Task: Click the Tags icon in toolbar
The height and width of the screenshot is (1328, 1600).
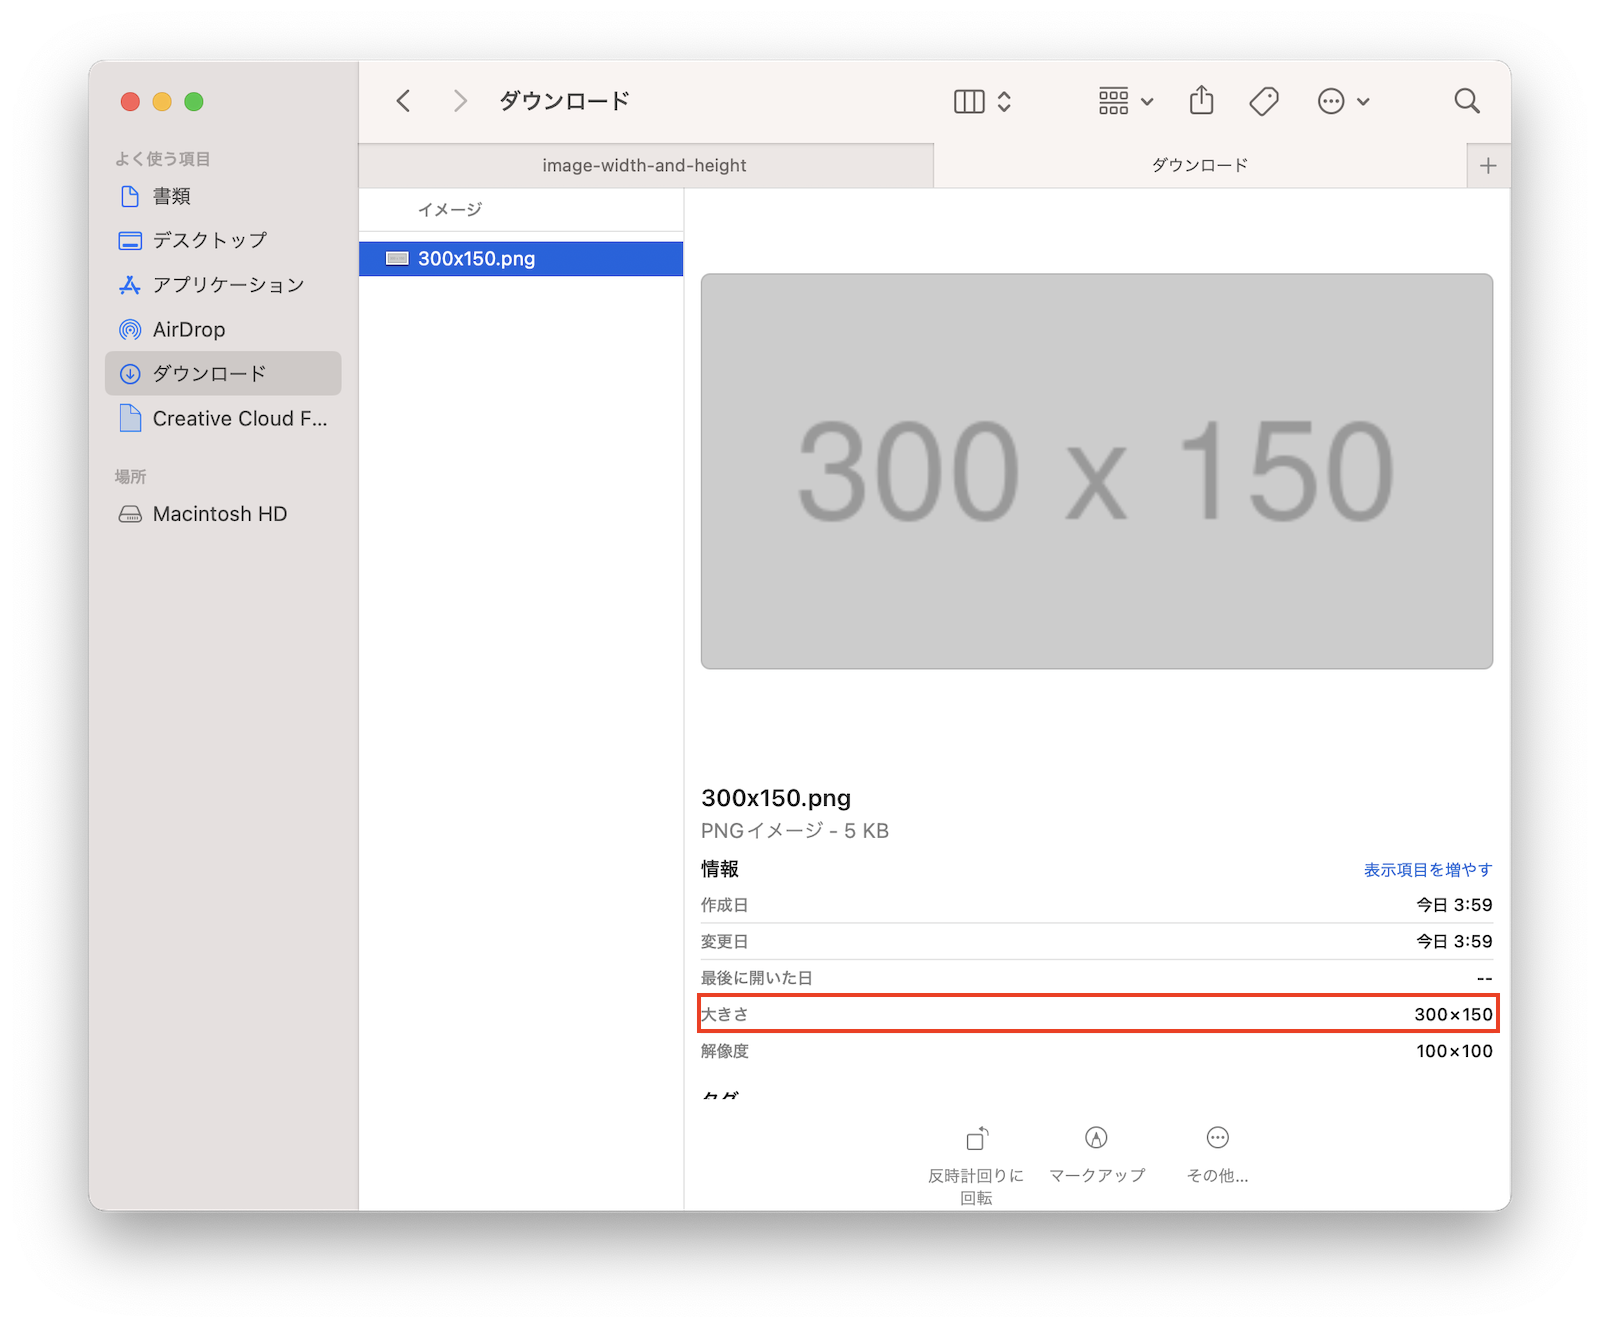Action: pos(1264,101)
